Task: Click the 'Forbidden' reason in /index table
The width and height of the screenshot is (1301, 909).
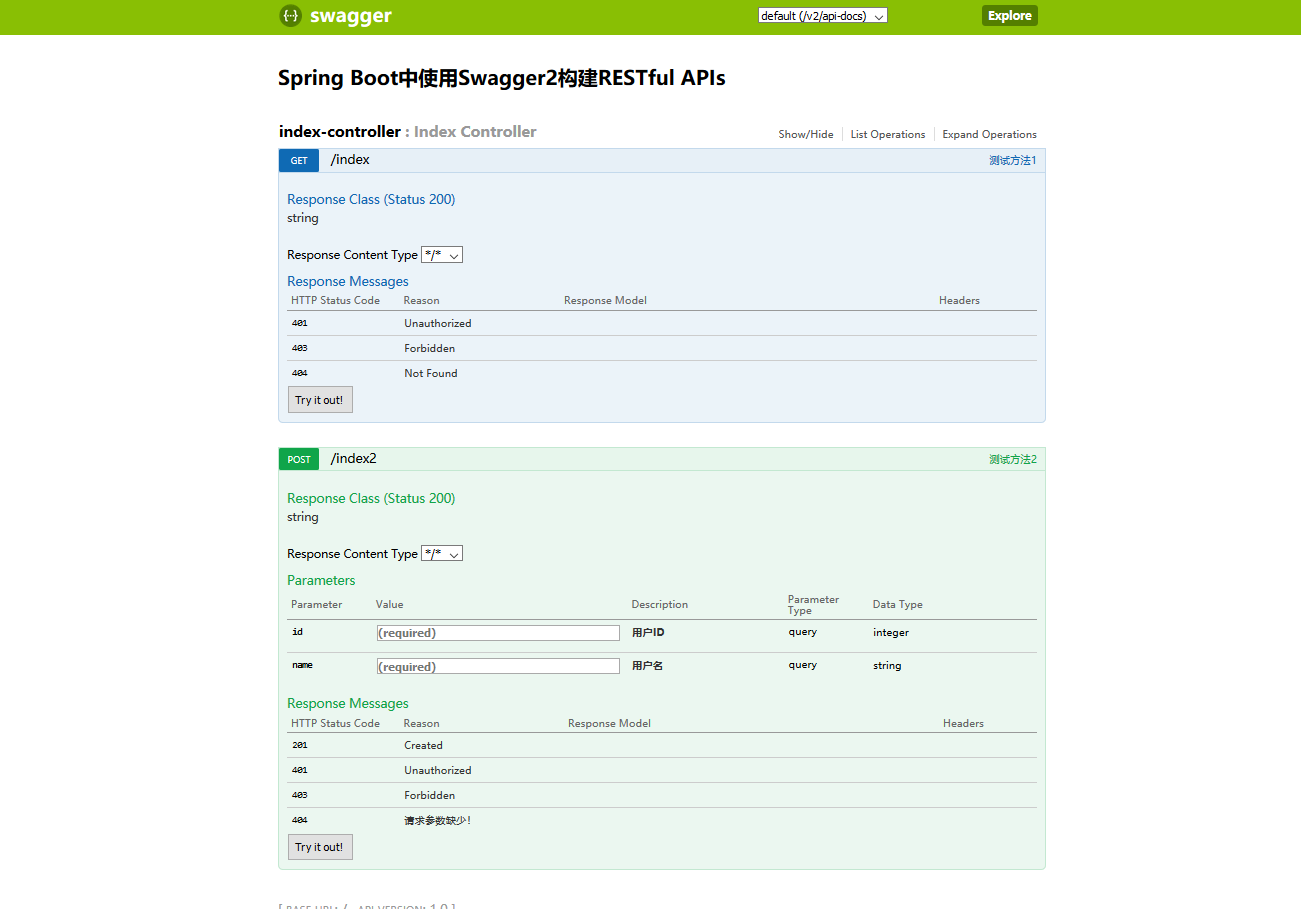Action: pyautogui.click(x=429, y=348)
